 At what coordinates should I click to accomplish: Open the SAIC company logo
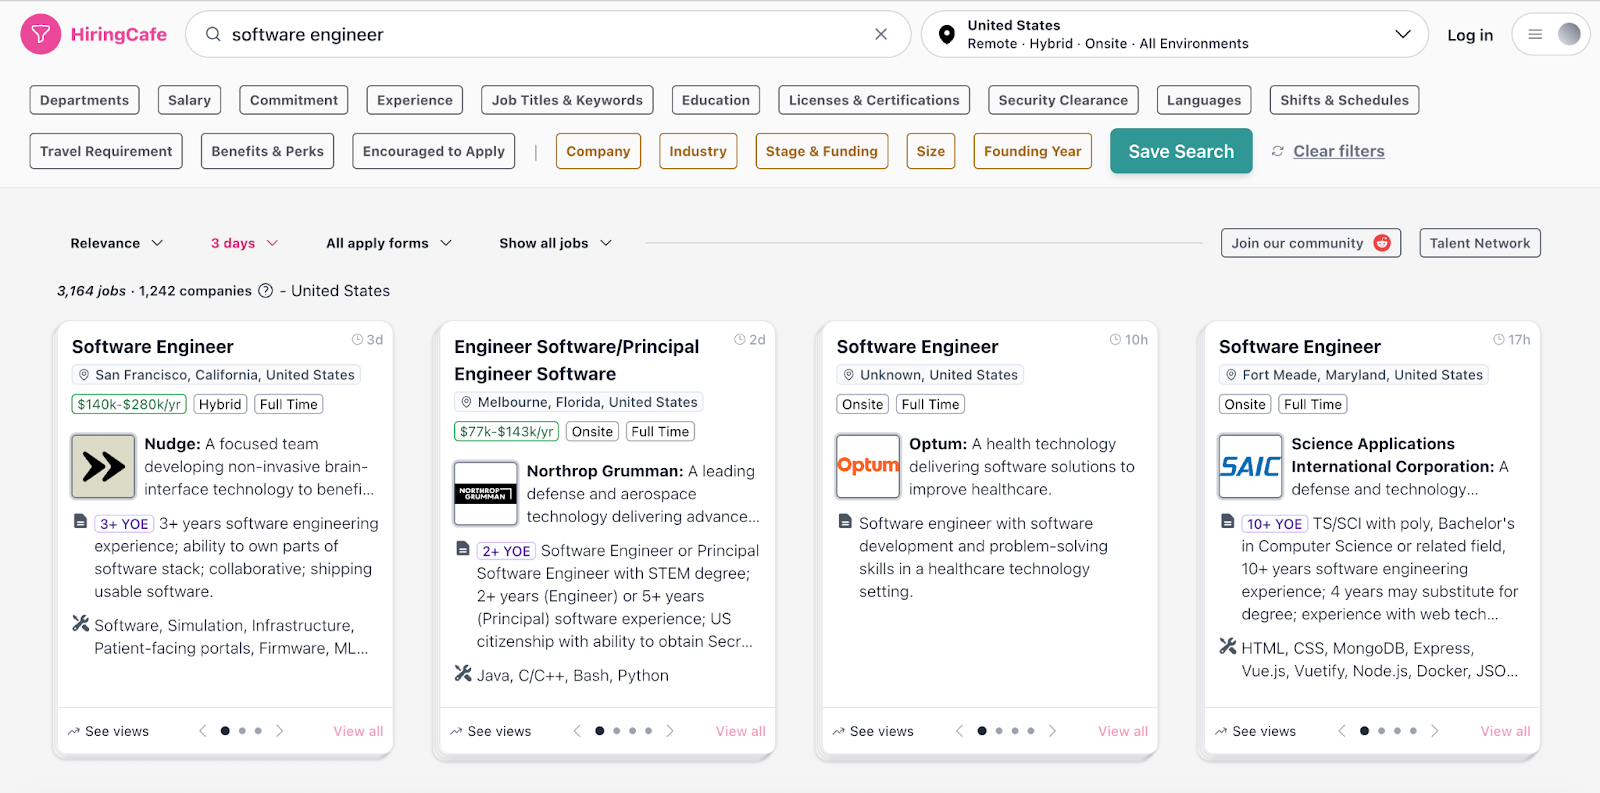(1250, 466)
